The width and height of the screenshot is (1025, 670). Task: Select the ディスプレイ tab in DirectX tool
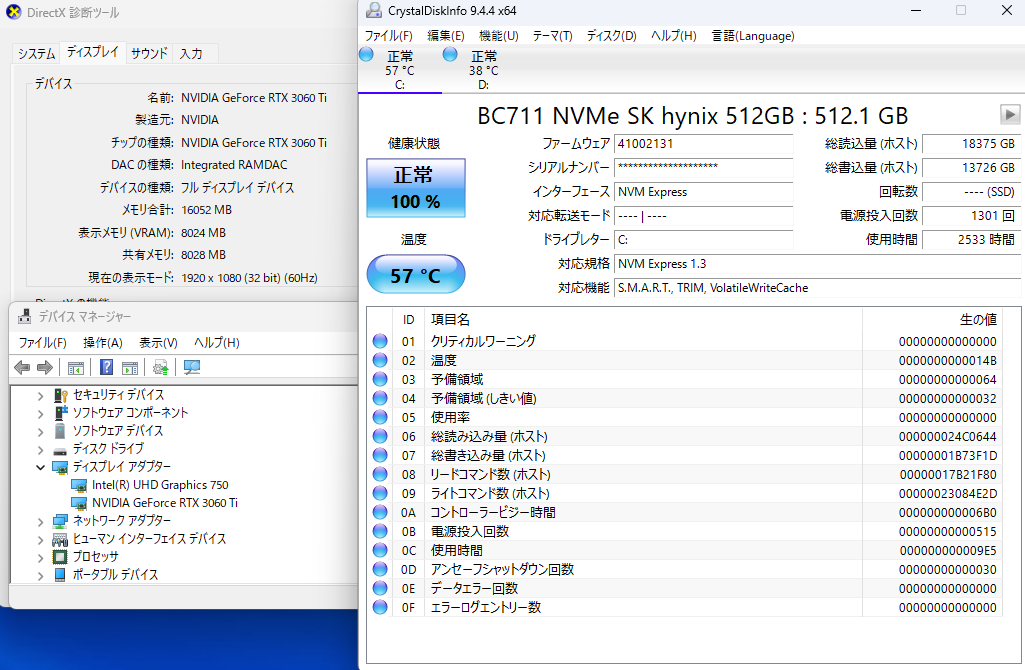tap(93, 52)
